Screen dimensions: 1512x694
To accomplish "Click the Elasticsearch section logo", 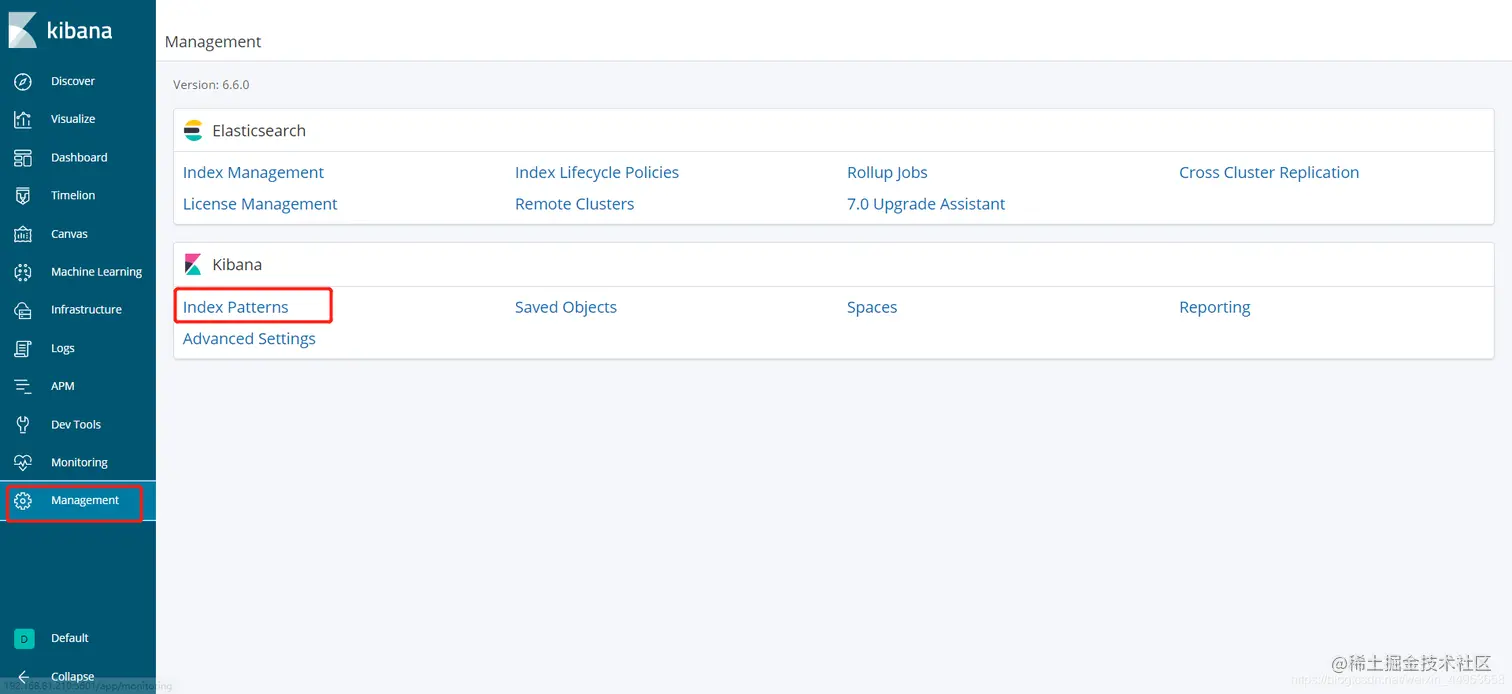I will point(193,131).
